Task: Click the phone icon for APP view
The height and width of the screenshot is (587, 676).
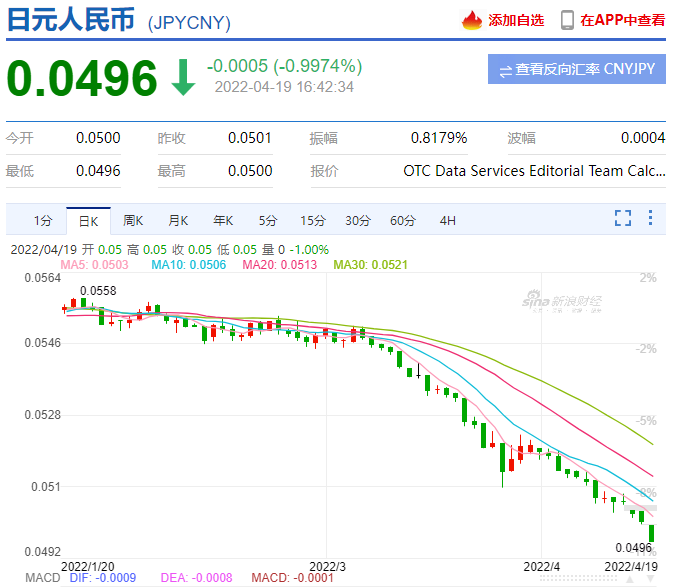Action: pyautogui.click(x=567, y=20)
